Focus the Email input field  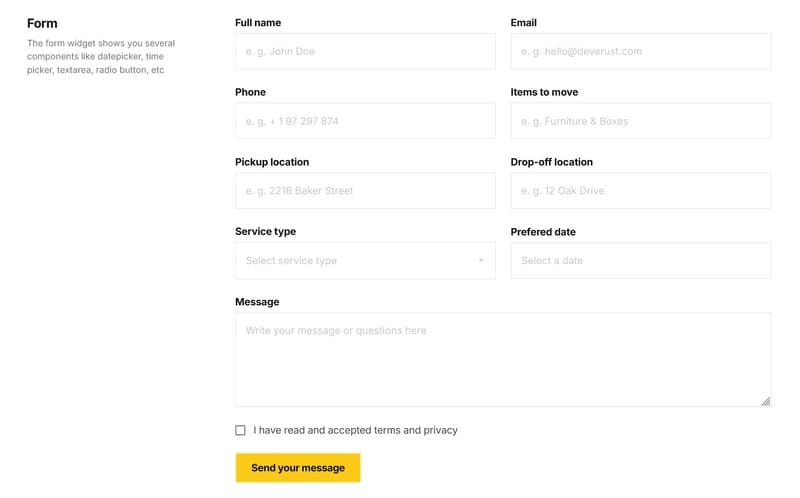[640, 51]
